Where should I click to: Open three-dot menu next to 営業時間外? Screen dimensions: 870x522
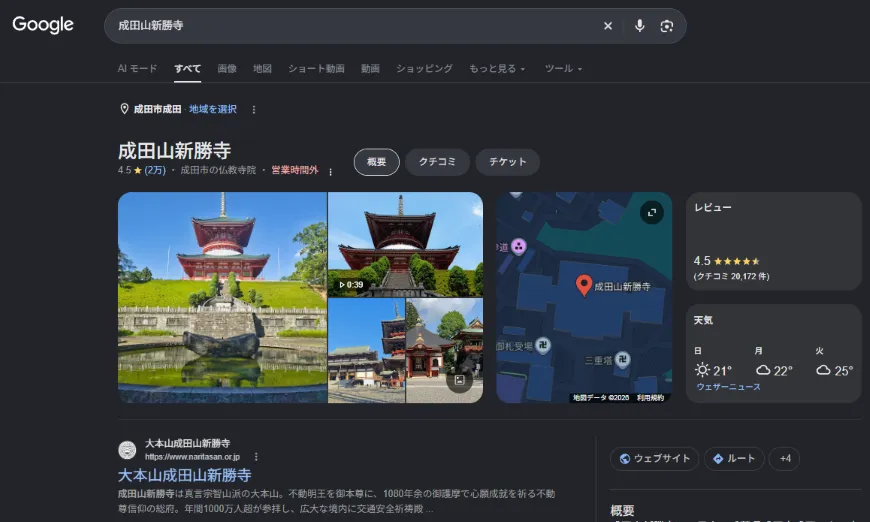click(x=330, y=171)
